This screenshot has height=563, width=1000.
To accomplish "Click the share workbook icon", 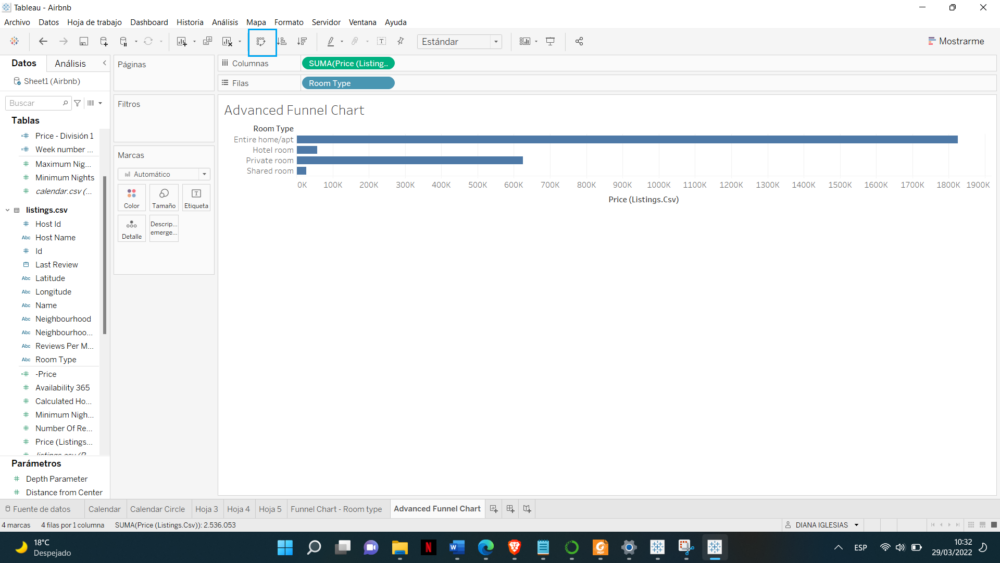I will pyautogui.click(x=579, y=42).
